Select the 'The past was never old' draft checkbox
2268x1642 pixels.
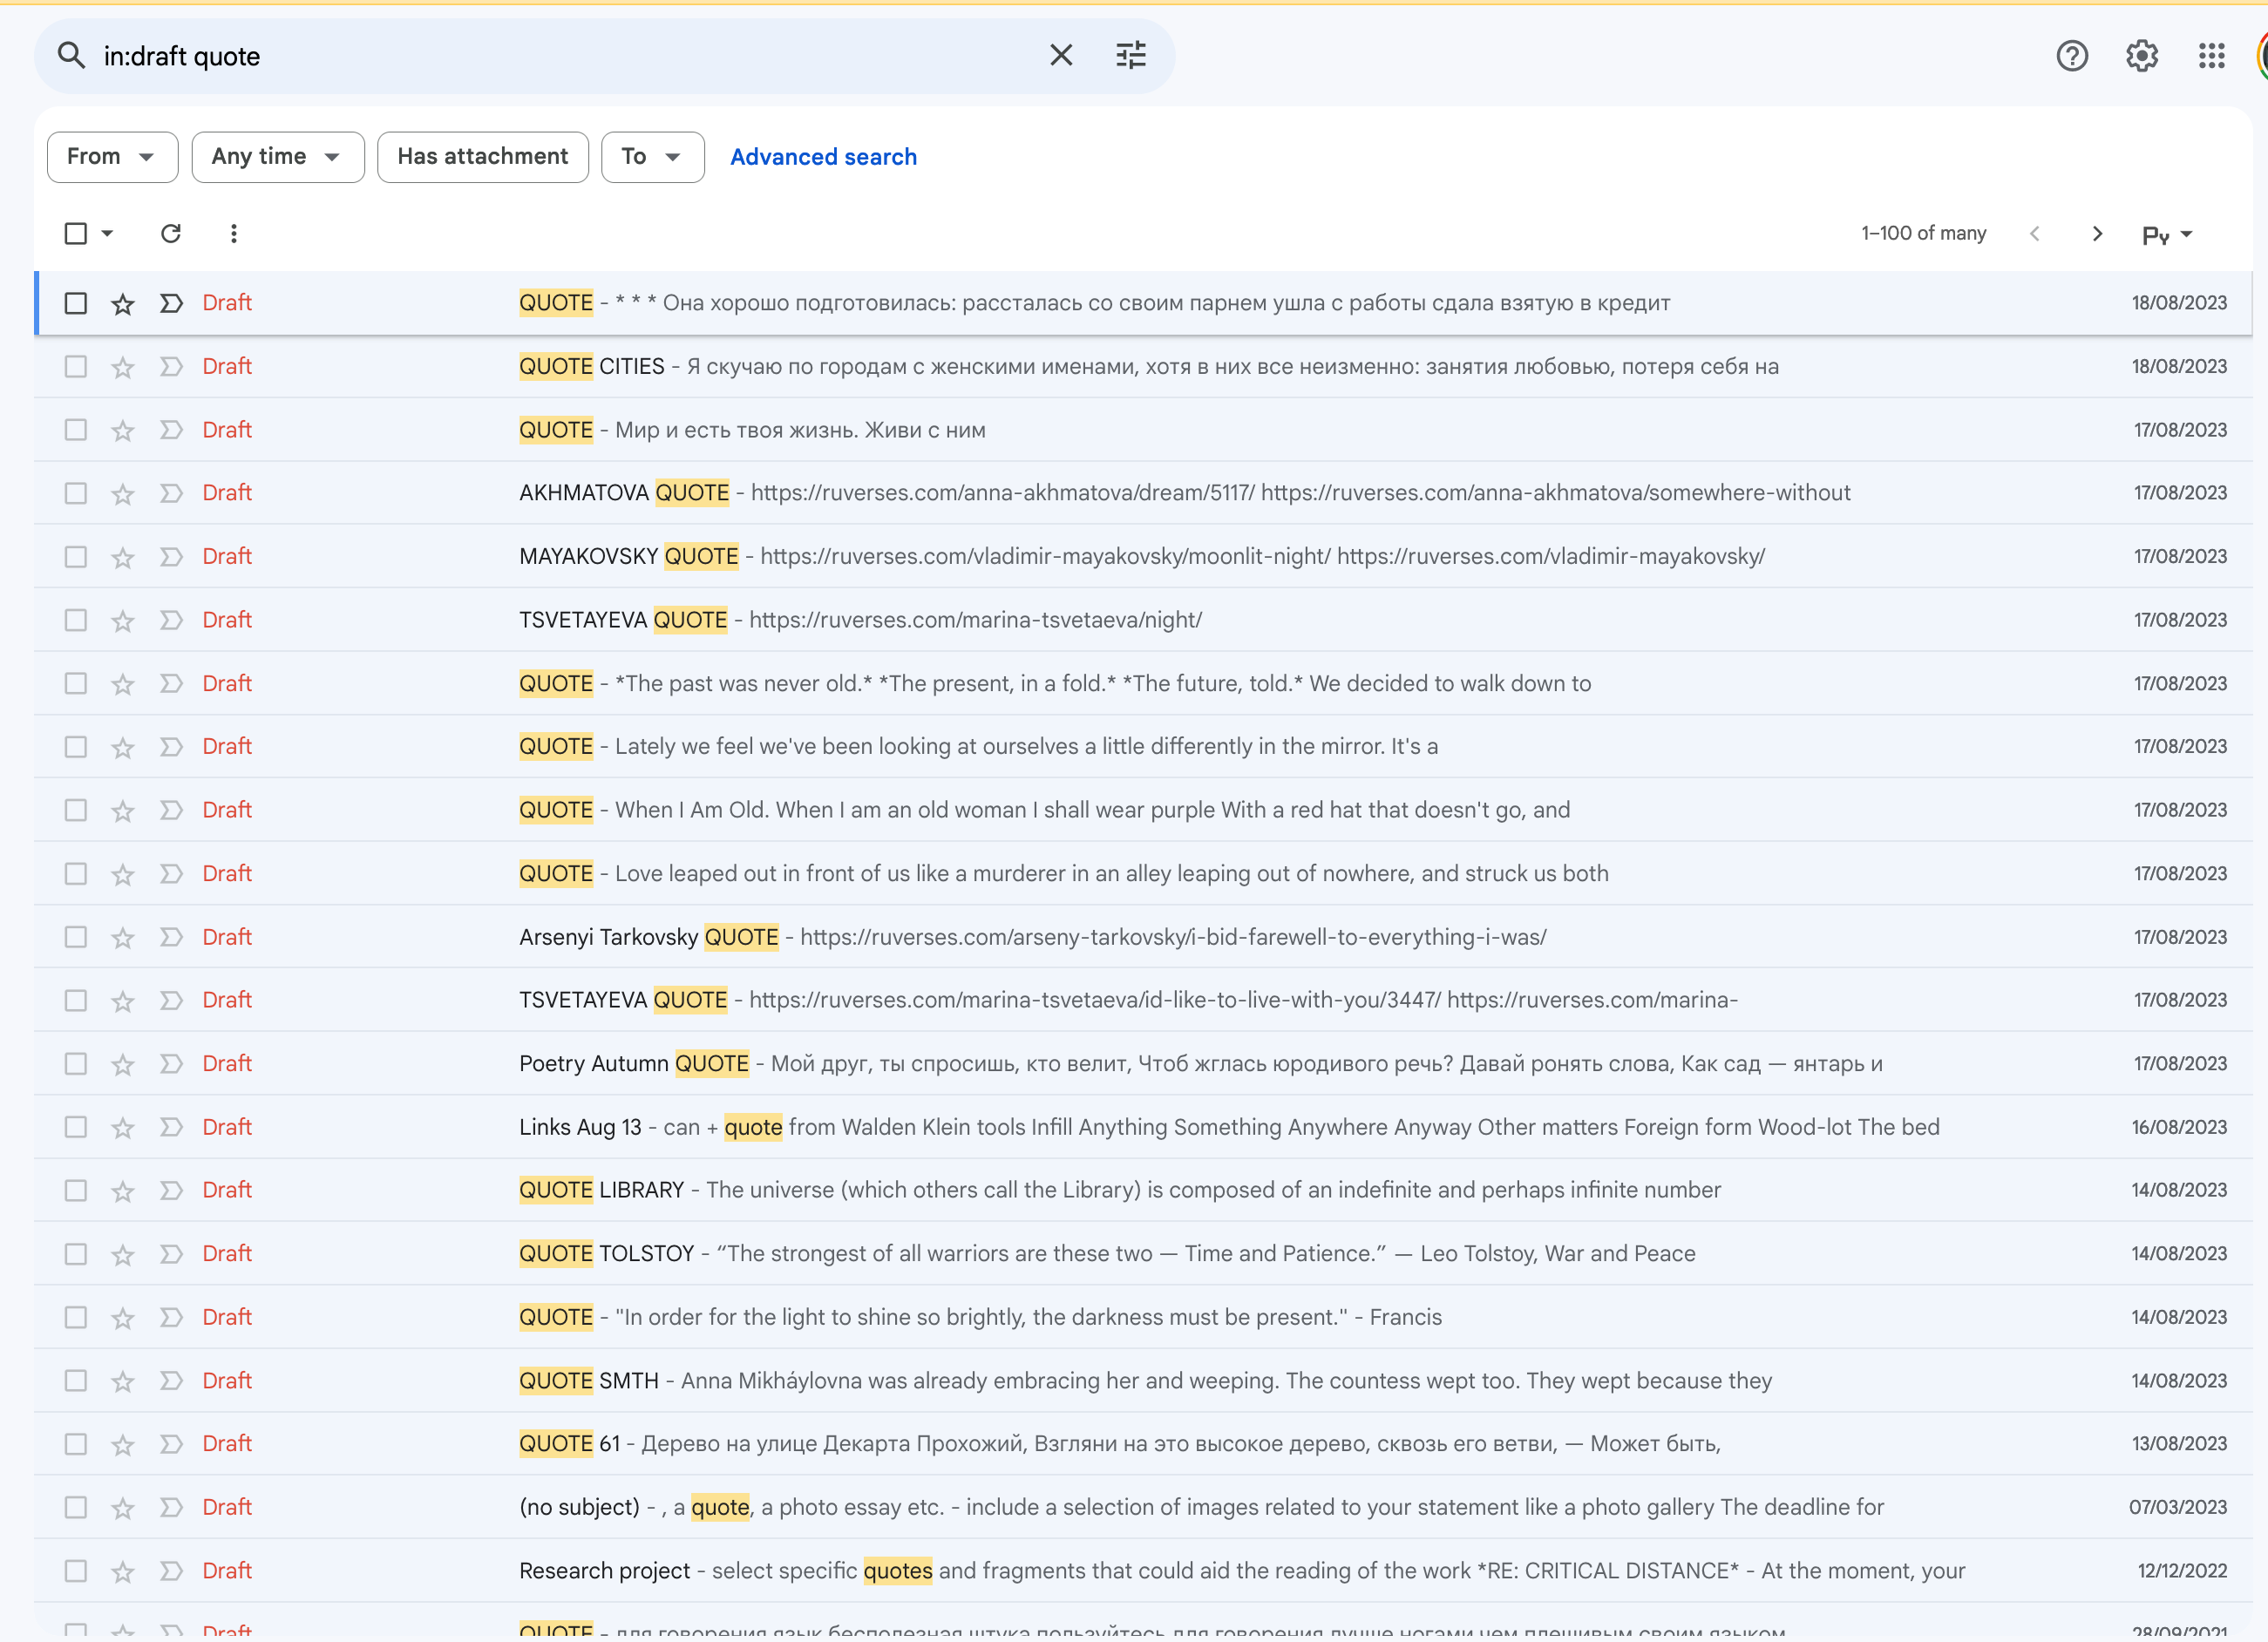pos(75,683)
